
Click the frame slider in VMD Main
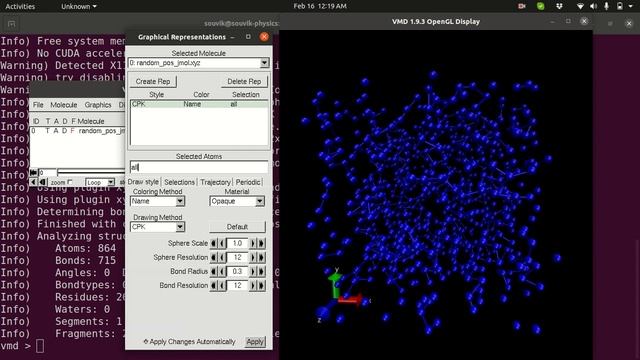point(91,172)
